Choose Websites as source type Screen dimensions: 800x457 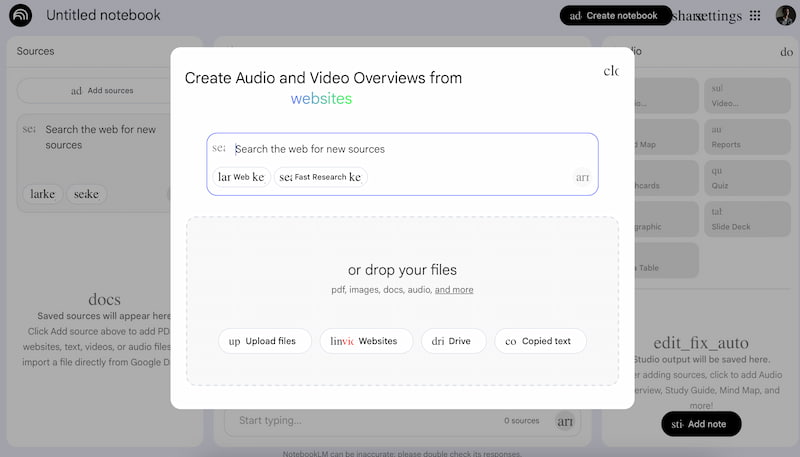click(366, 341)
